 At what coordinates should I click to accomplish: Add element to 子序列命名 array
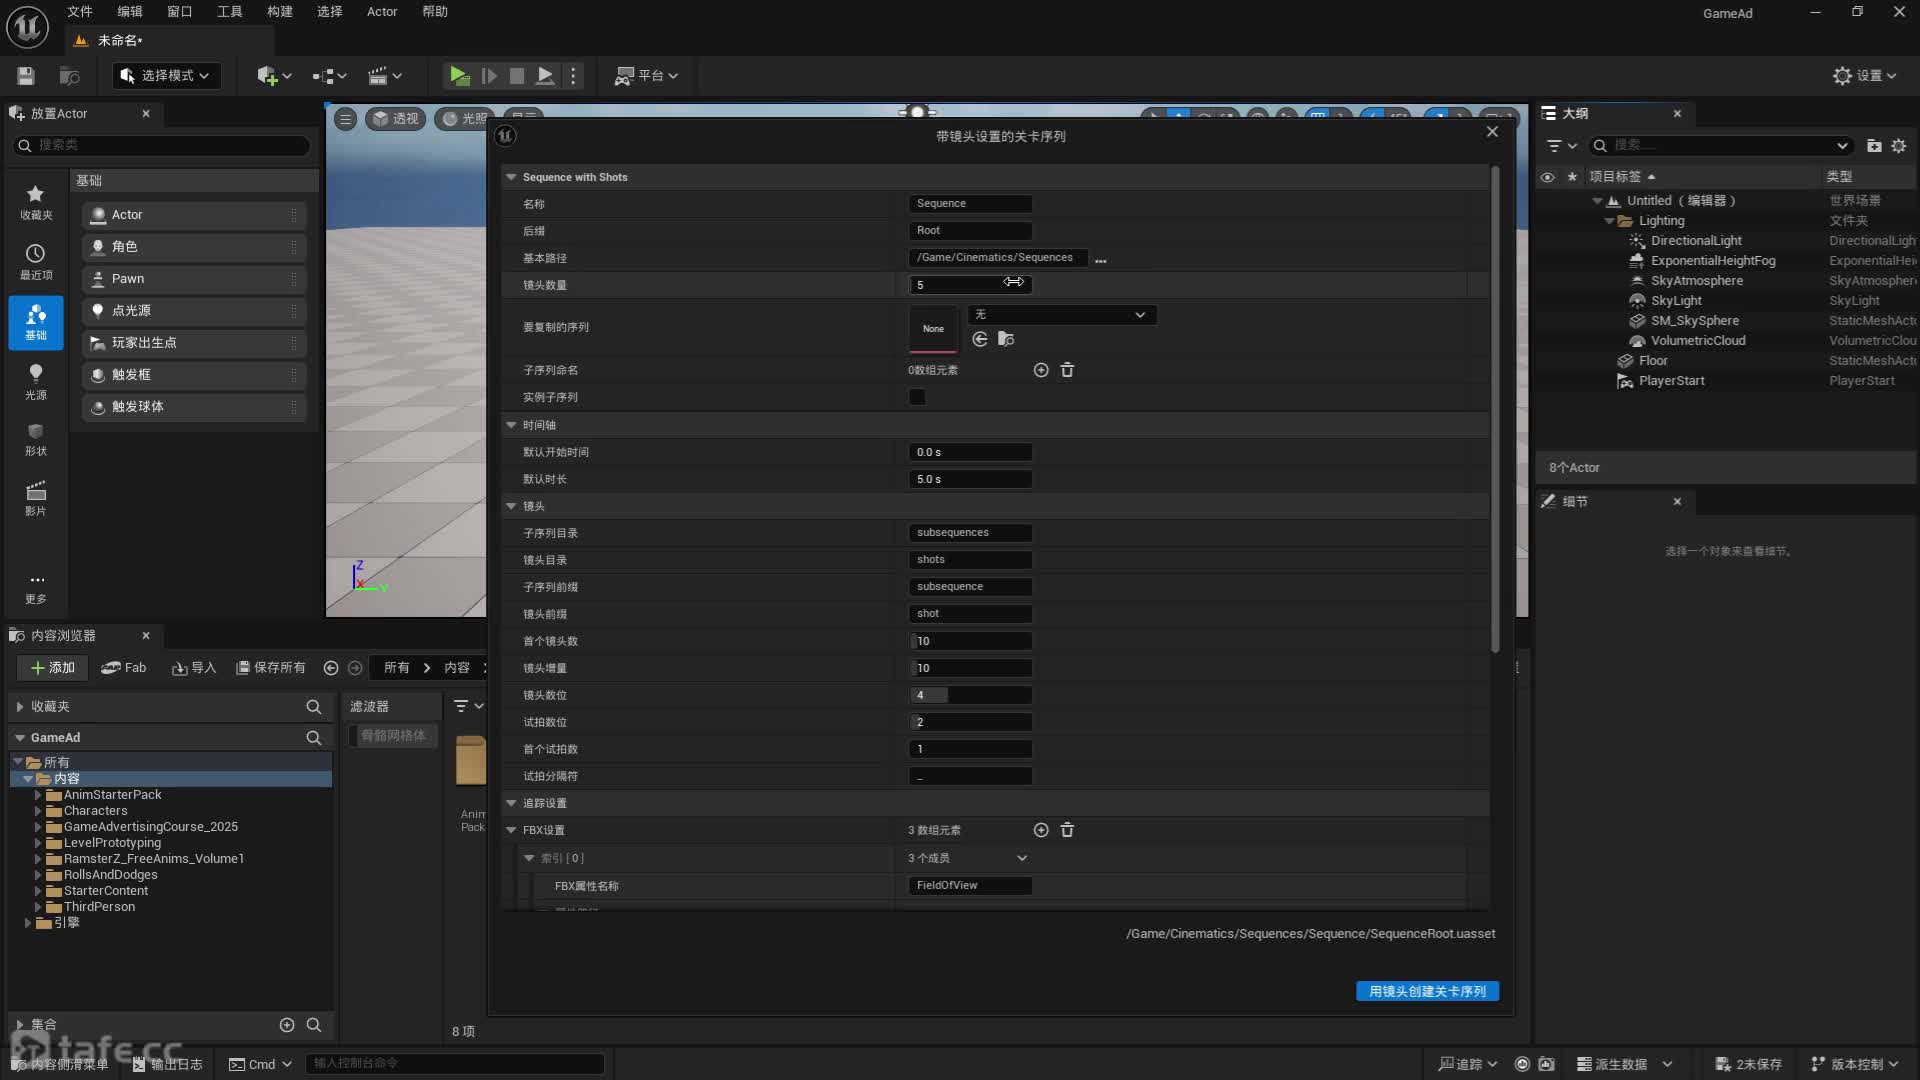coord(1041,370)
